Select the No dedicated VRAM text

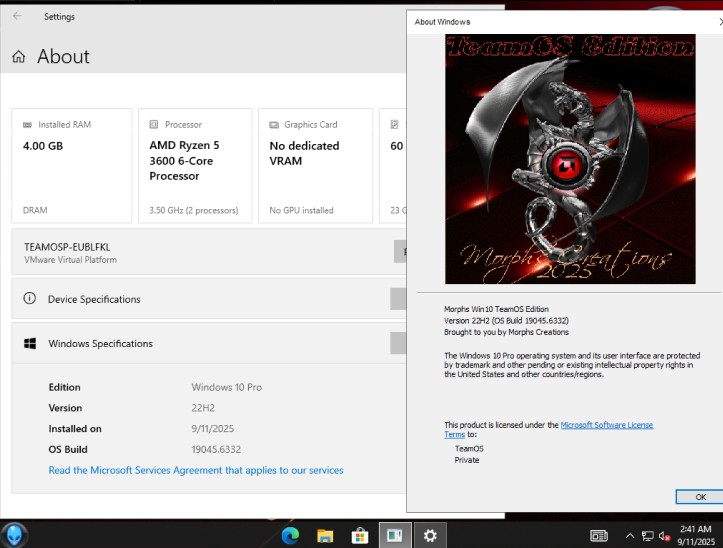tap(304, 153)
